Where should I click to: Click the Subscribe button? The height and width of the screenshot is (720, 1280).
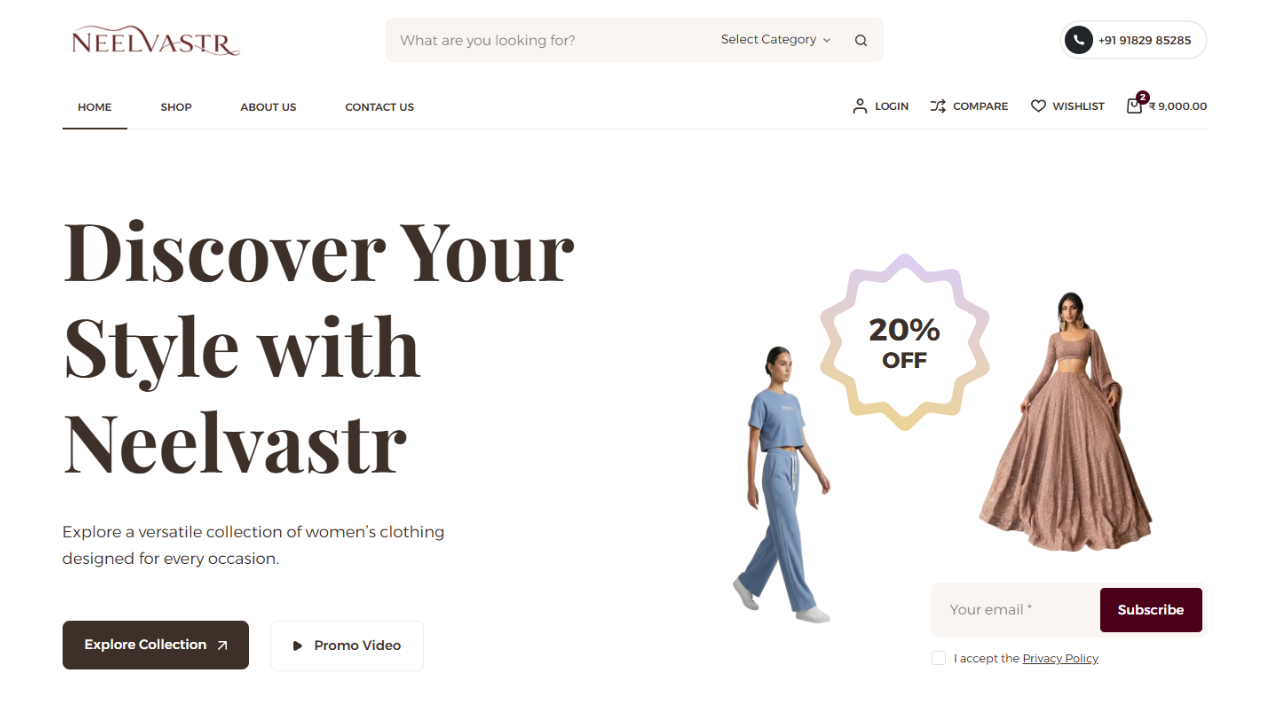coord(1151,610)
